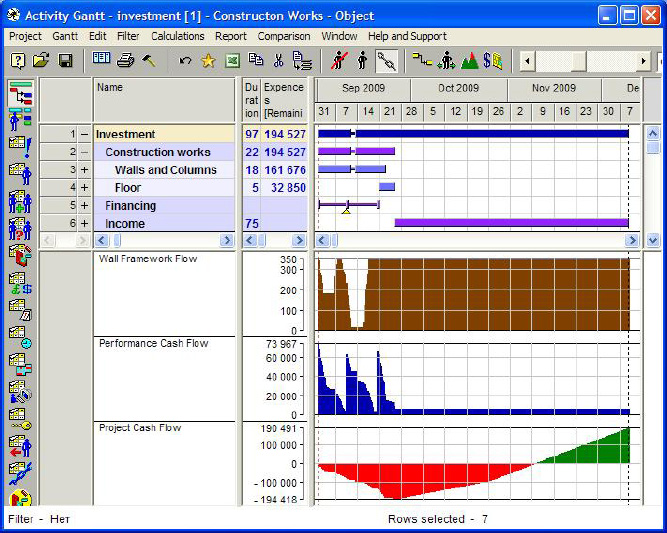Viewport: 667px width, 533px height.
Task: Click the Gantt chart horizontal scroll right arrow
Action: (x=632, y=241)
